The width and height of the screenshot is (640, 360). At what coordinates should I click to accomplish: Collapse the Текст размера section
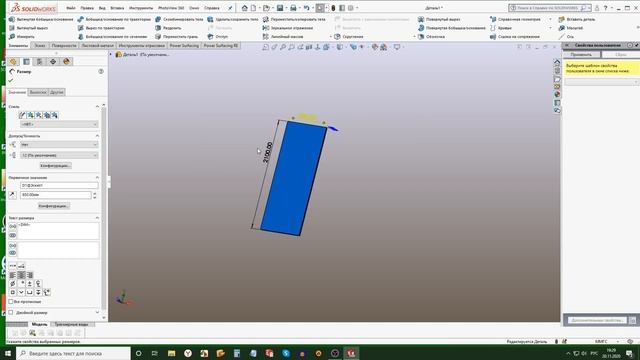[x=97, y=218]
